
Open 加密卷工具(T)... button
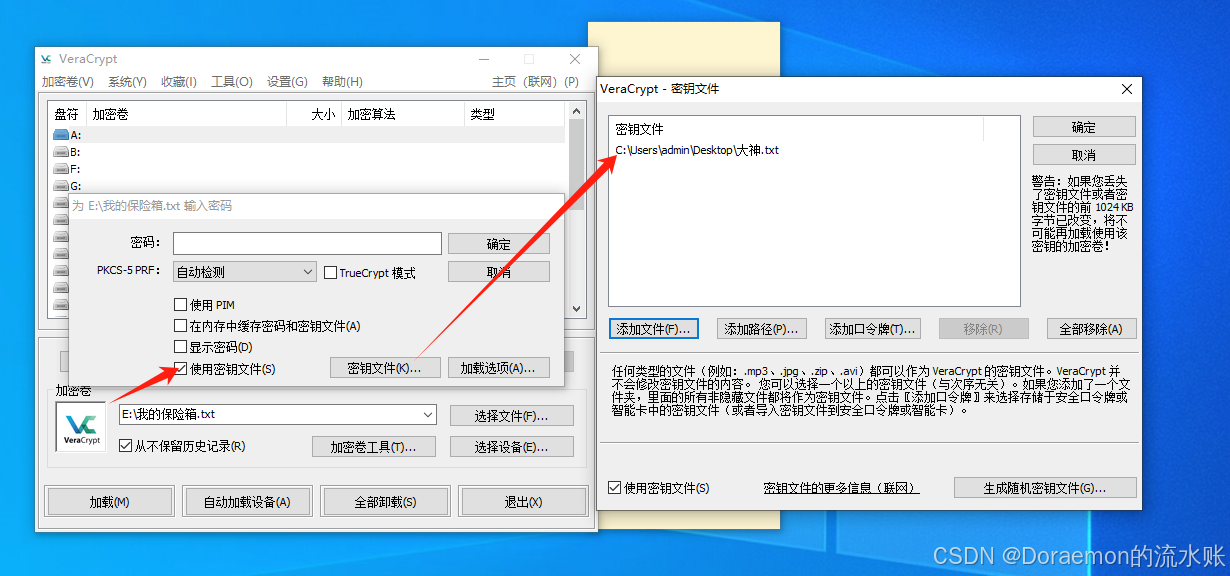point(374,447)
